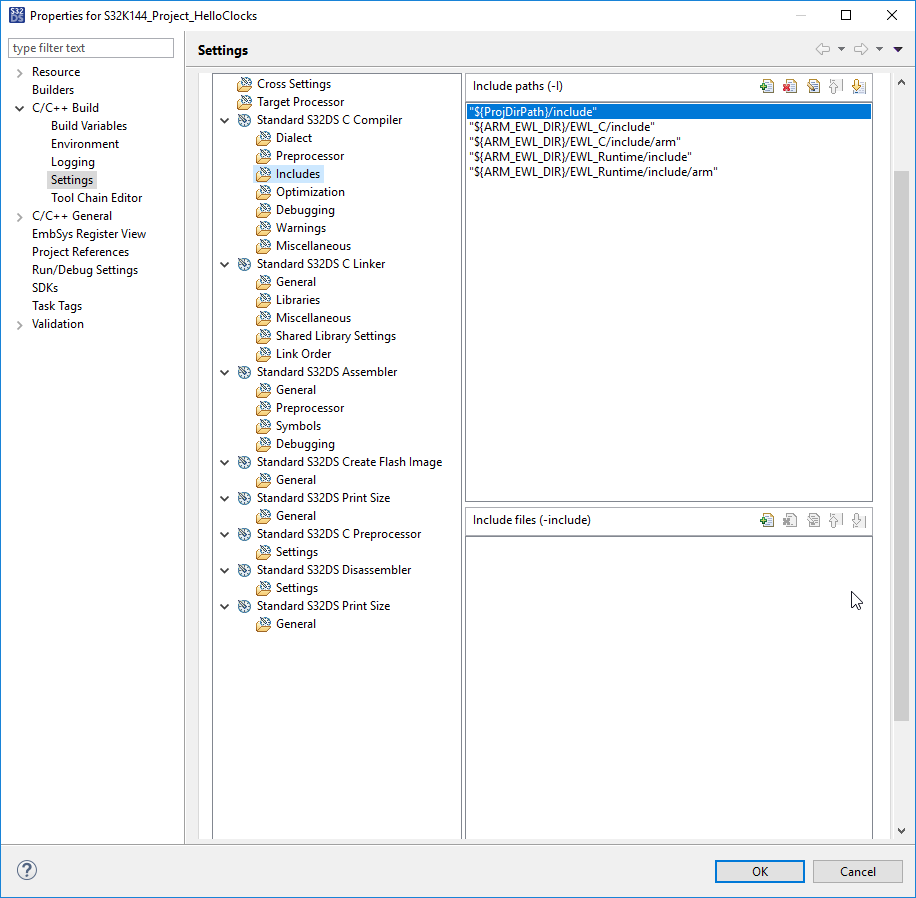The width and height of the screenshot is (916, 898).
Task: Collapse Standard S32DS Assembler group
Action: [x=224, y=372]
